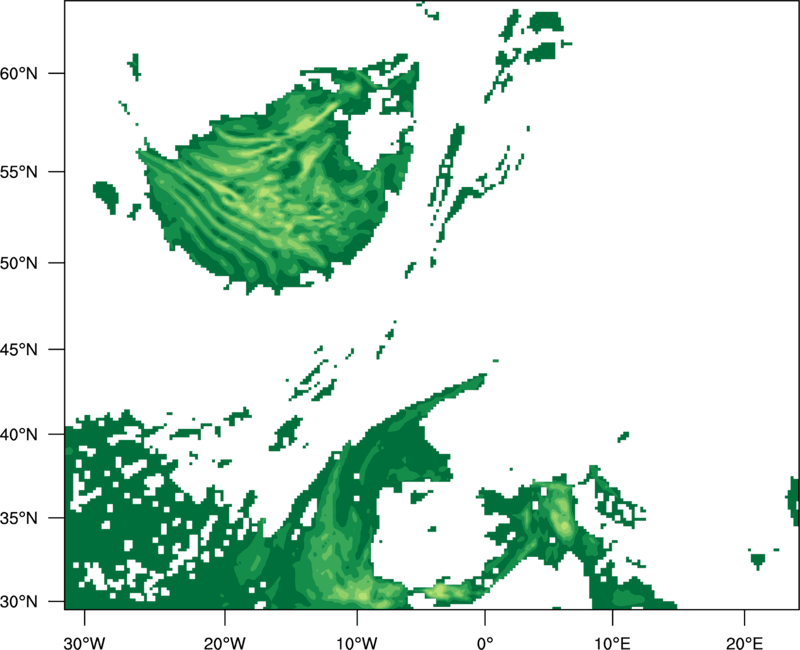The height and width of the screenshot is (650, 800).
Task: Click the 45°N latitude label
Action: click(19, 349)
